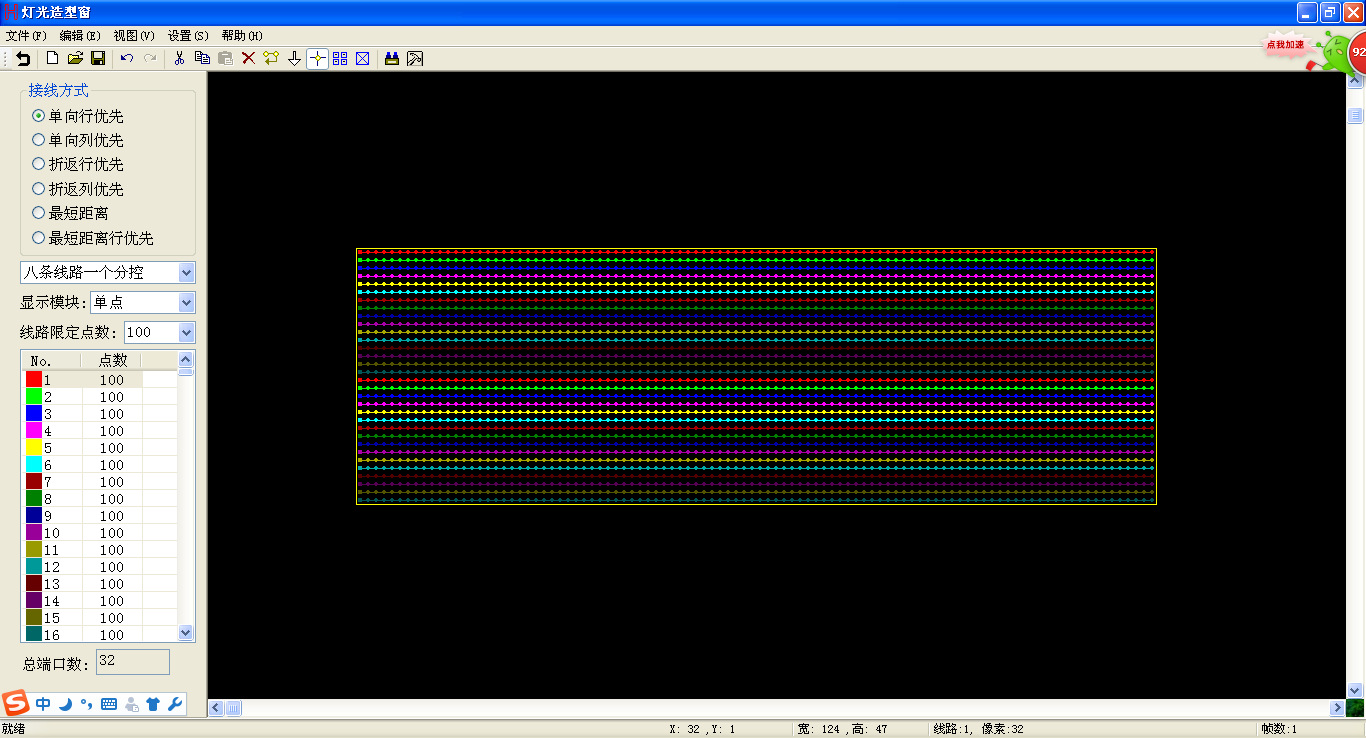Viewport: 1366px width, 738px height.
Task: Select 折返列优先 wiring mode
Action: 78,189
